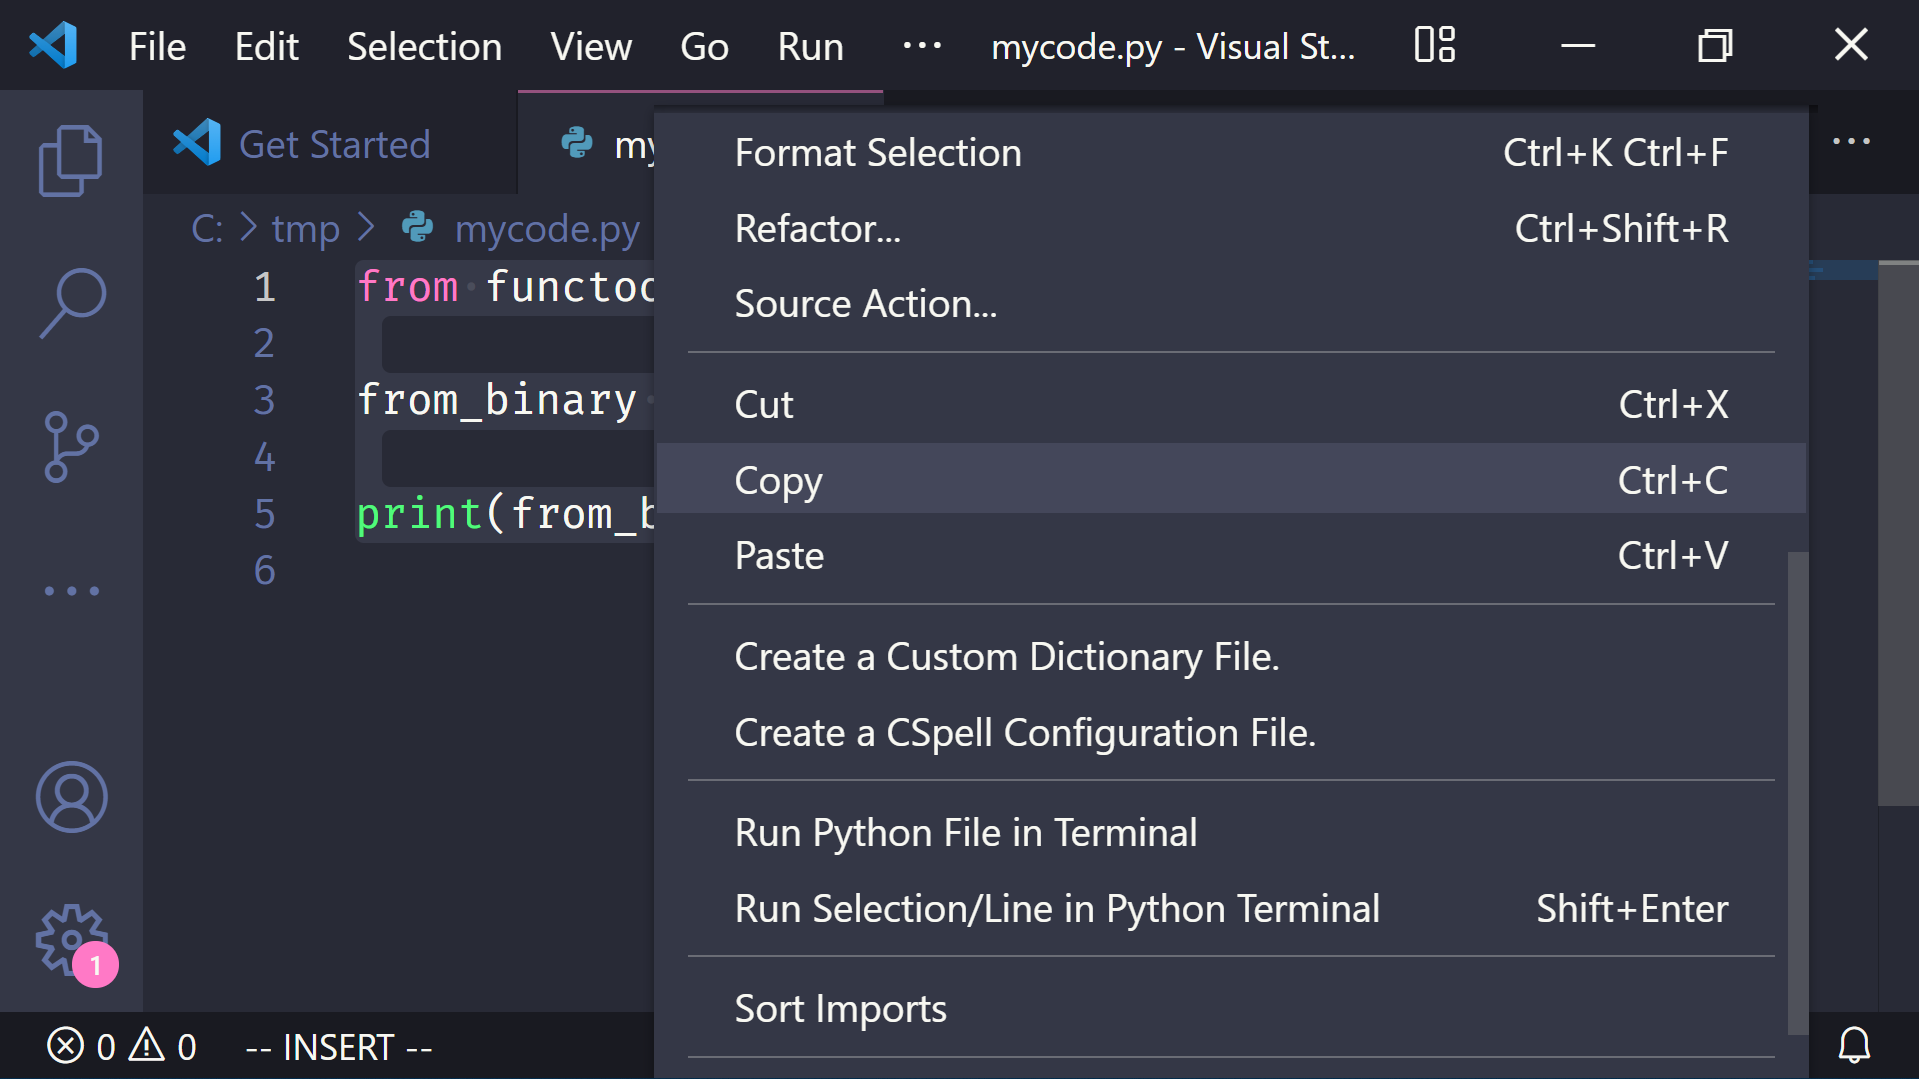Viewport: 1919px width, 1079px height.
Task: Switch to the mycode.py editor tab
Action: pyautogui.click(x=588, y=144)
